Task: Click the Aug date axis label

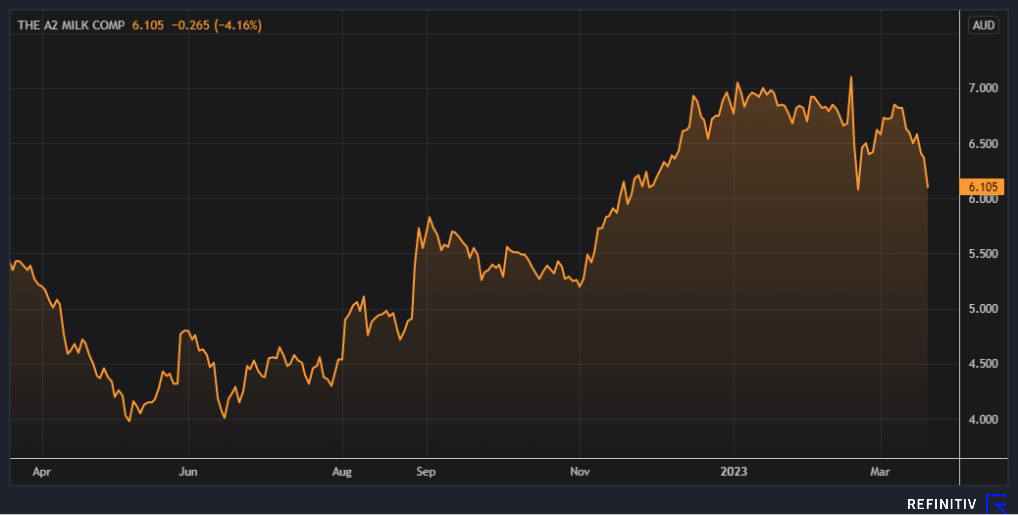Action: 342,472
